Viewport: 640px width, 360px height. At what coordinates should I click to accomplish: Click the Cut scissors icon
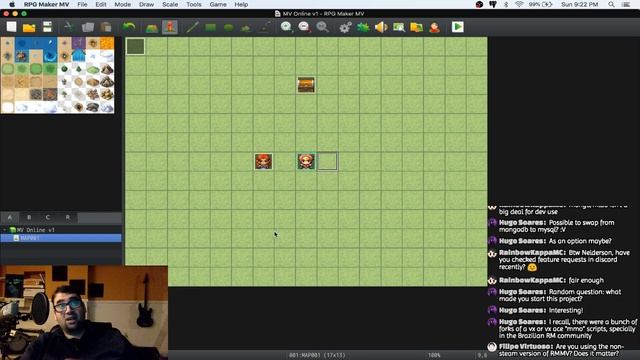point(68,27)
